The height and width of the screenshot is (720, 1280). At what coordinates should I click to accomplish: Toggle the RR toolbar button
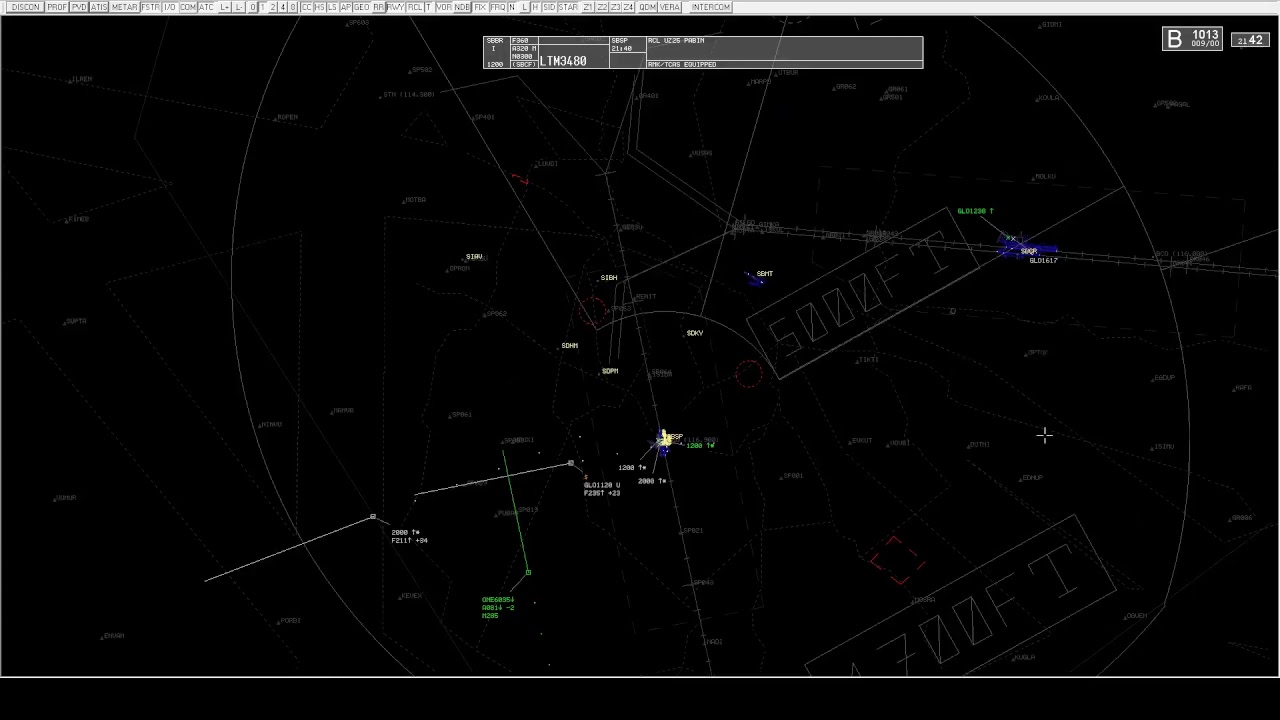point(379,7)
